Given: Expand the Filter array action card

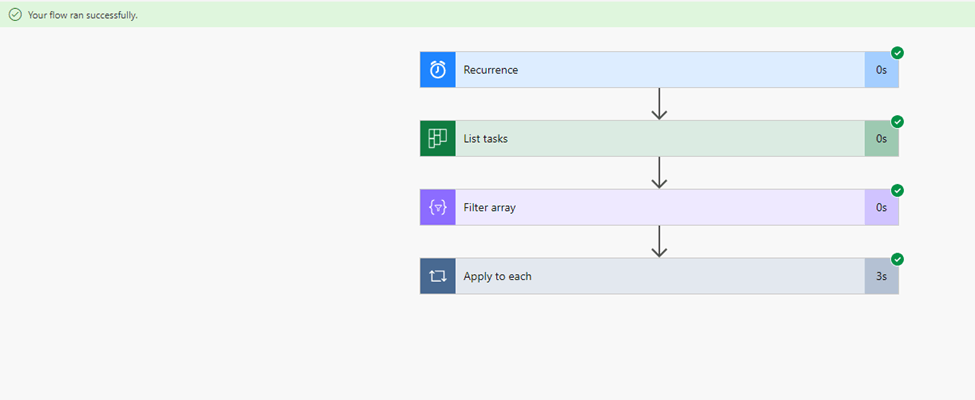Looking at the screenshot, I should coord(660,208).
